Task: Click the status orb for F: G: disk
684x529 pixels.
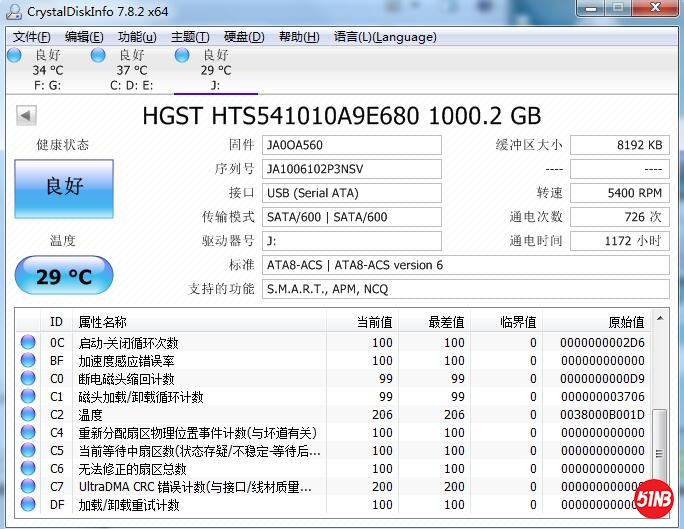Action: coord(14,55)
